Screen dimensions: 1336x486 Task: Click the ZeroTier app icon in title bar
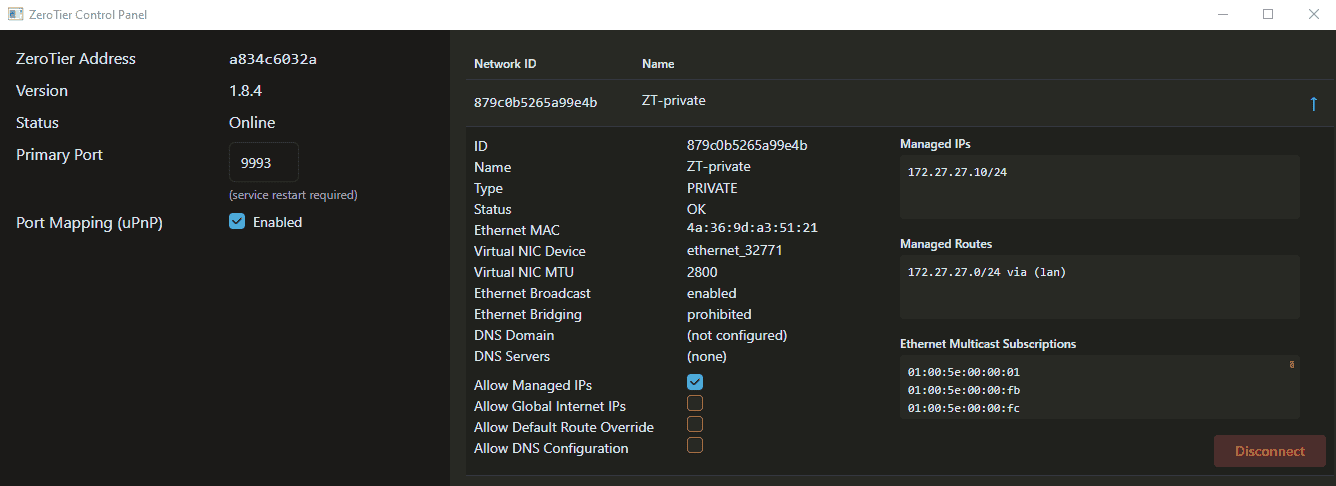[16, 15]
